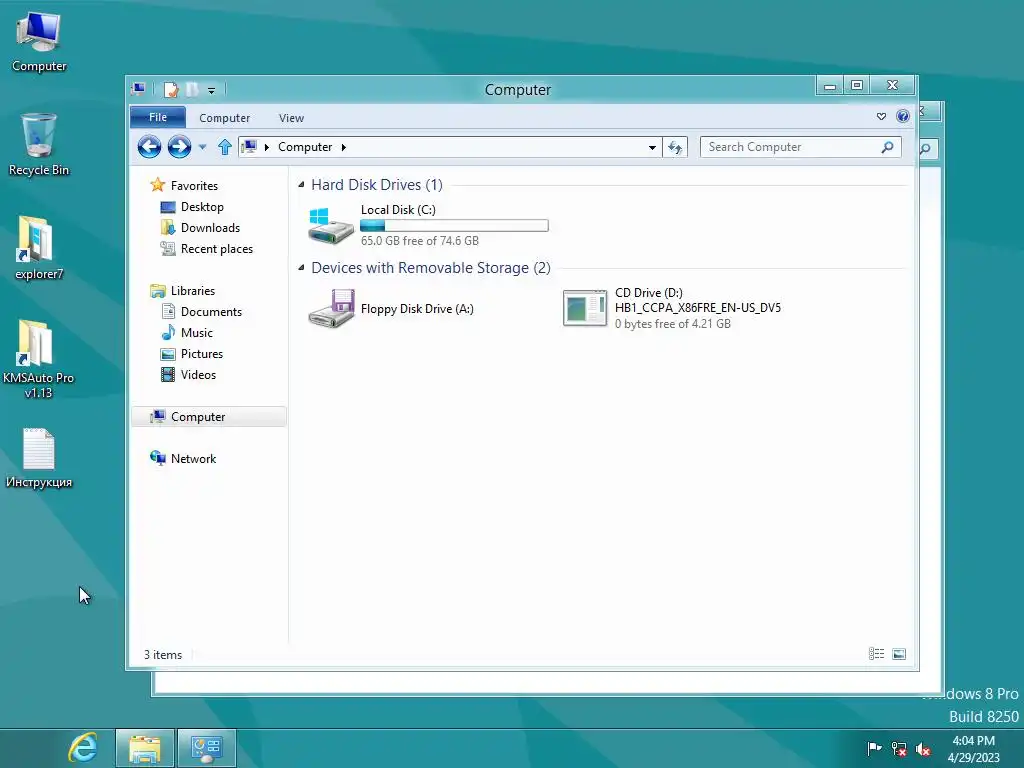Click the Properties quick access toolbar icon
The image size is (1024, 768).
pyautogui.click(x=170, y=89)
